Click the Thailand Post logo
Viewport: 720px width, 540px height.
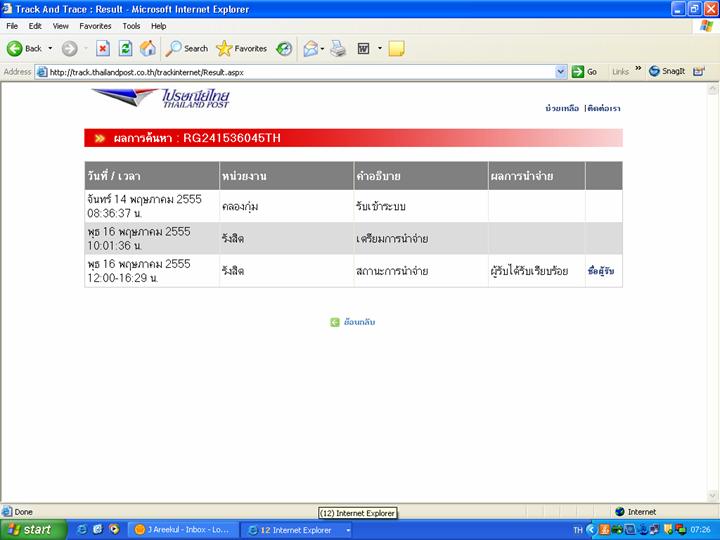click(x=161, y=99)
